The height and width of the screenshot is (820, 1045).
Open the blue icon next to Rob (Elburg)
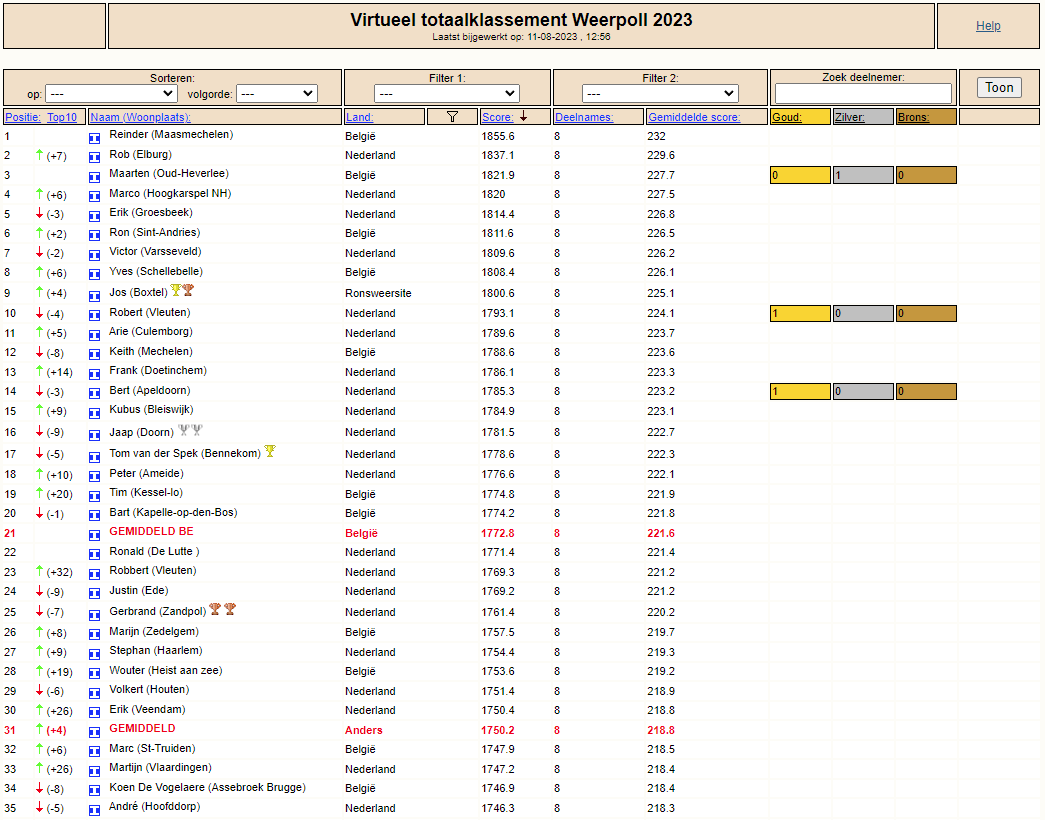(95, 156)
